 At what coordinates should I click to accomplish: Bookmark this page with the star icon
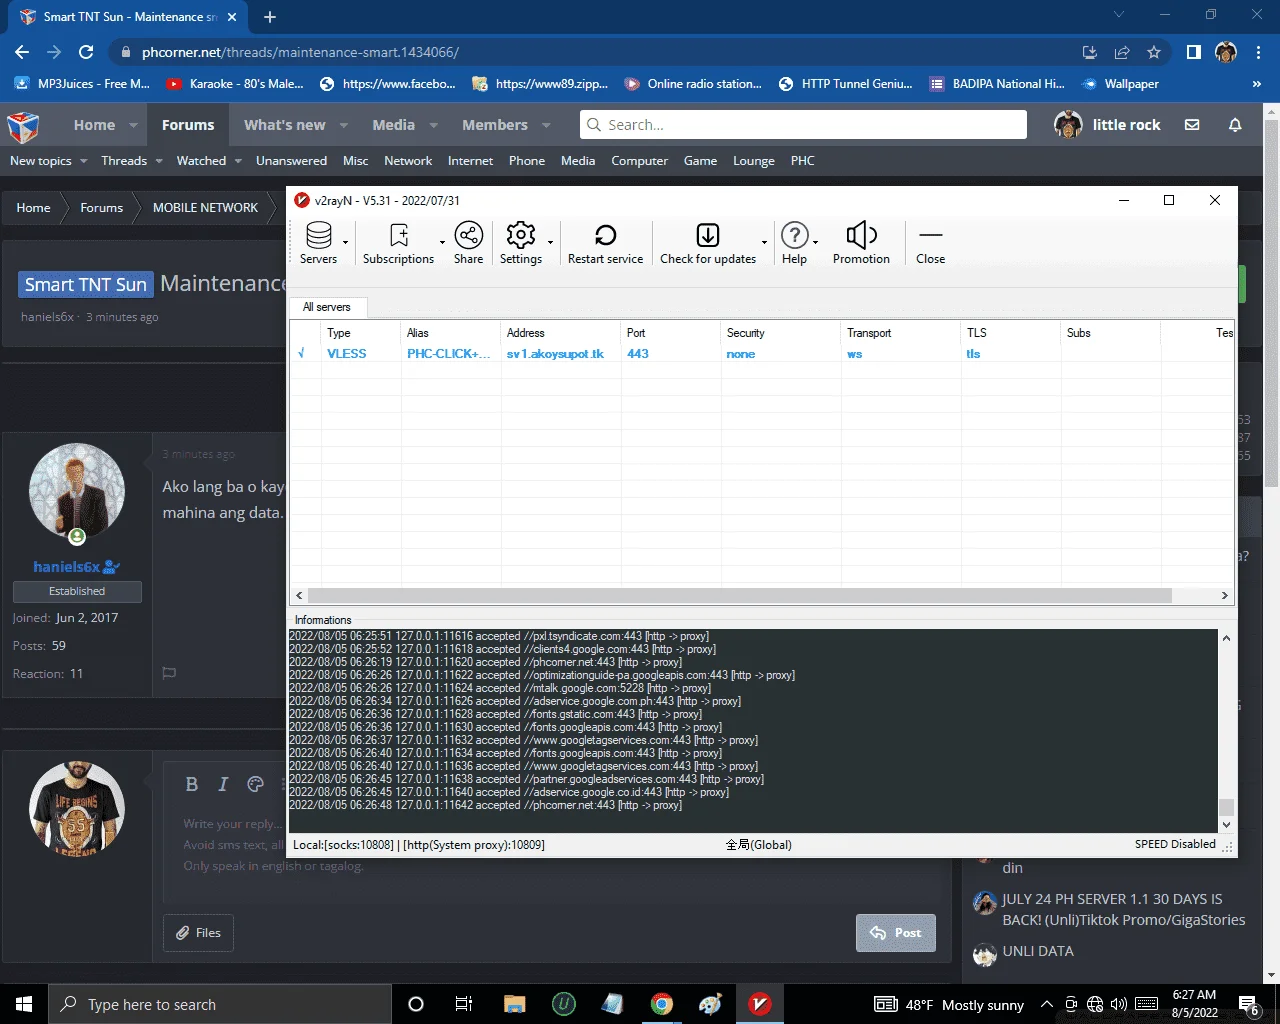point(1154,52)
